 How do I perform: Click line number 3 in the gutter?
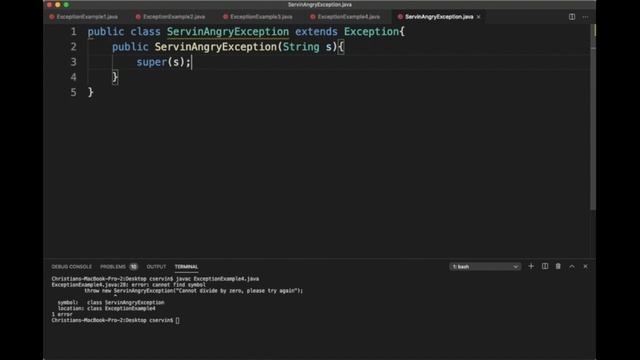coord(73,62)
